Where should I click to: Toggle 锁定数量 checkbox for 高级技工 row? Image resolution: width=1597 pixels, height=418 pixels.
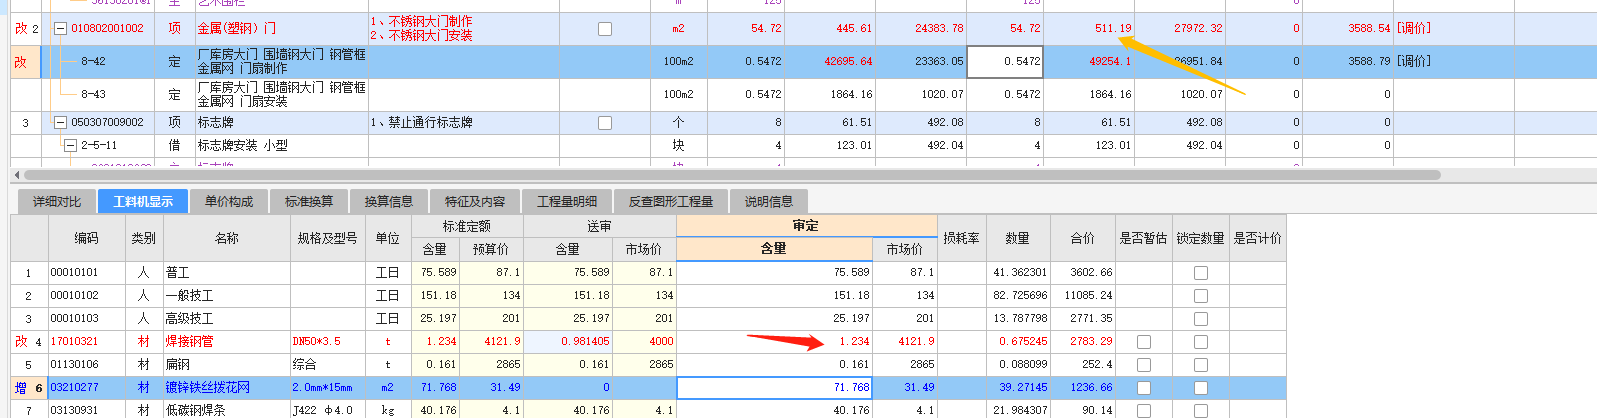(1201, 319)
